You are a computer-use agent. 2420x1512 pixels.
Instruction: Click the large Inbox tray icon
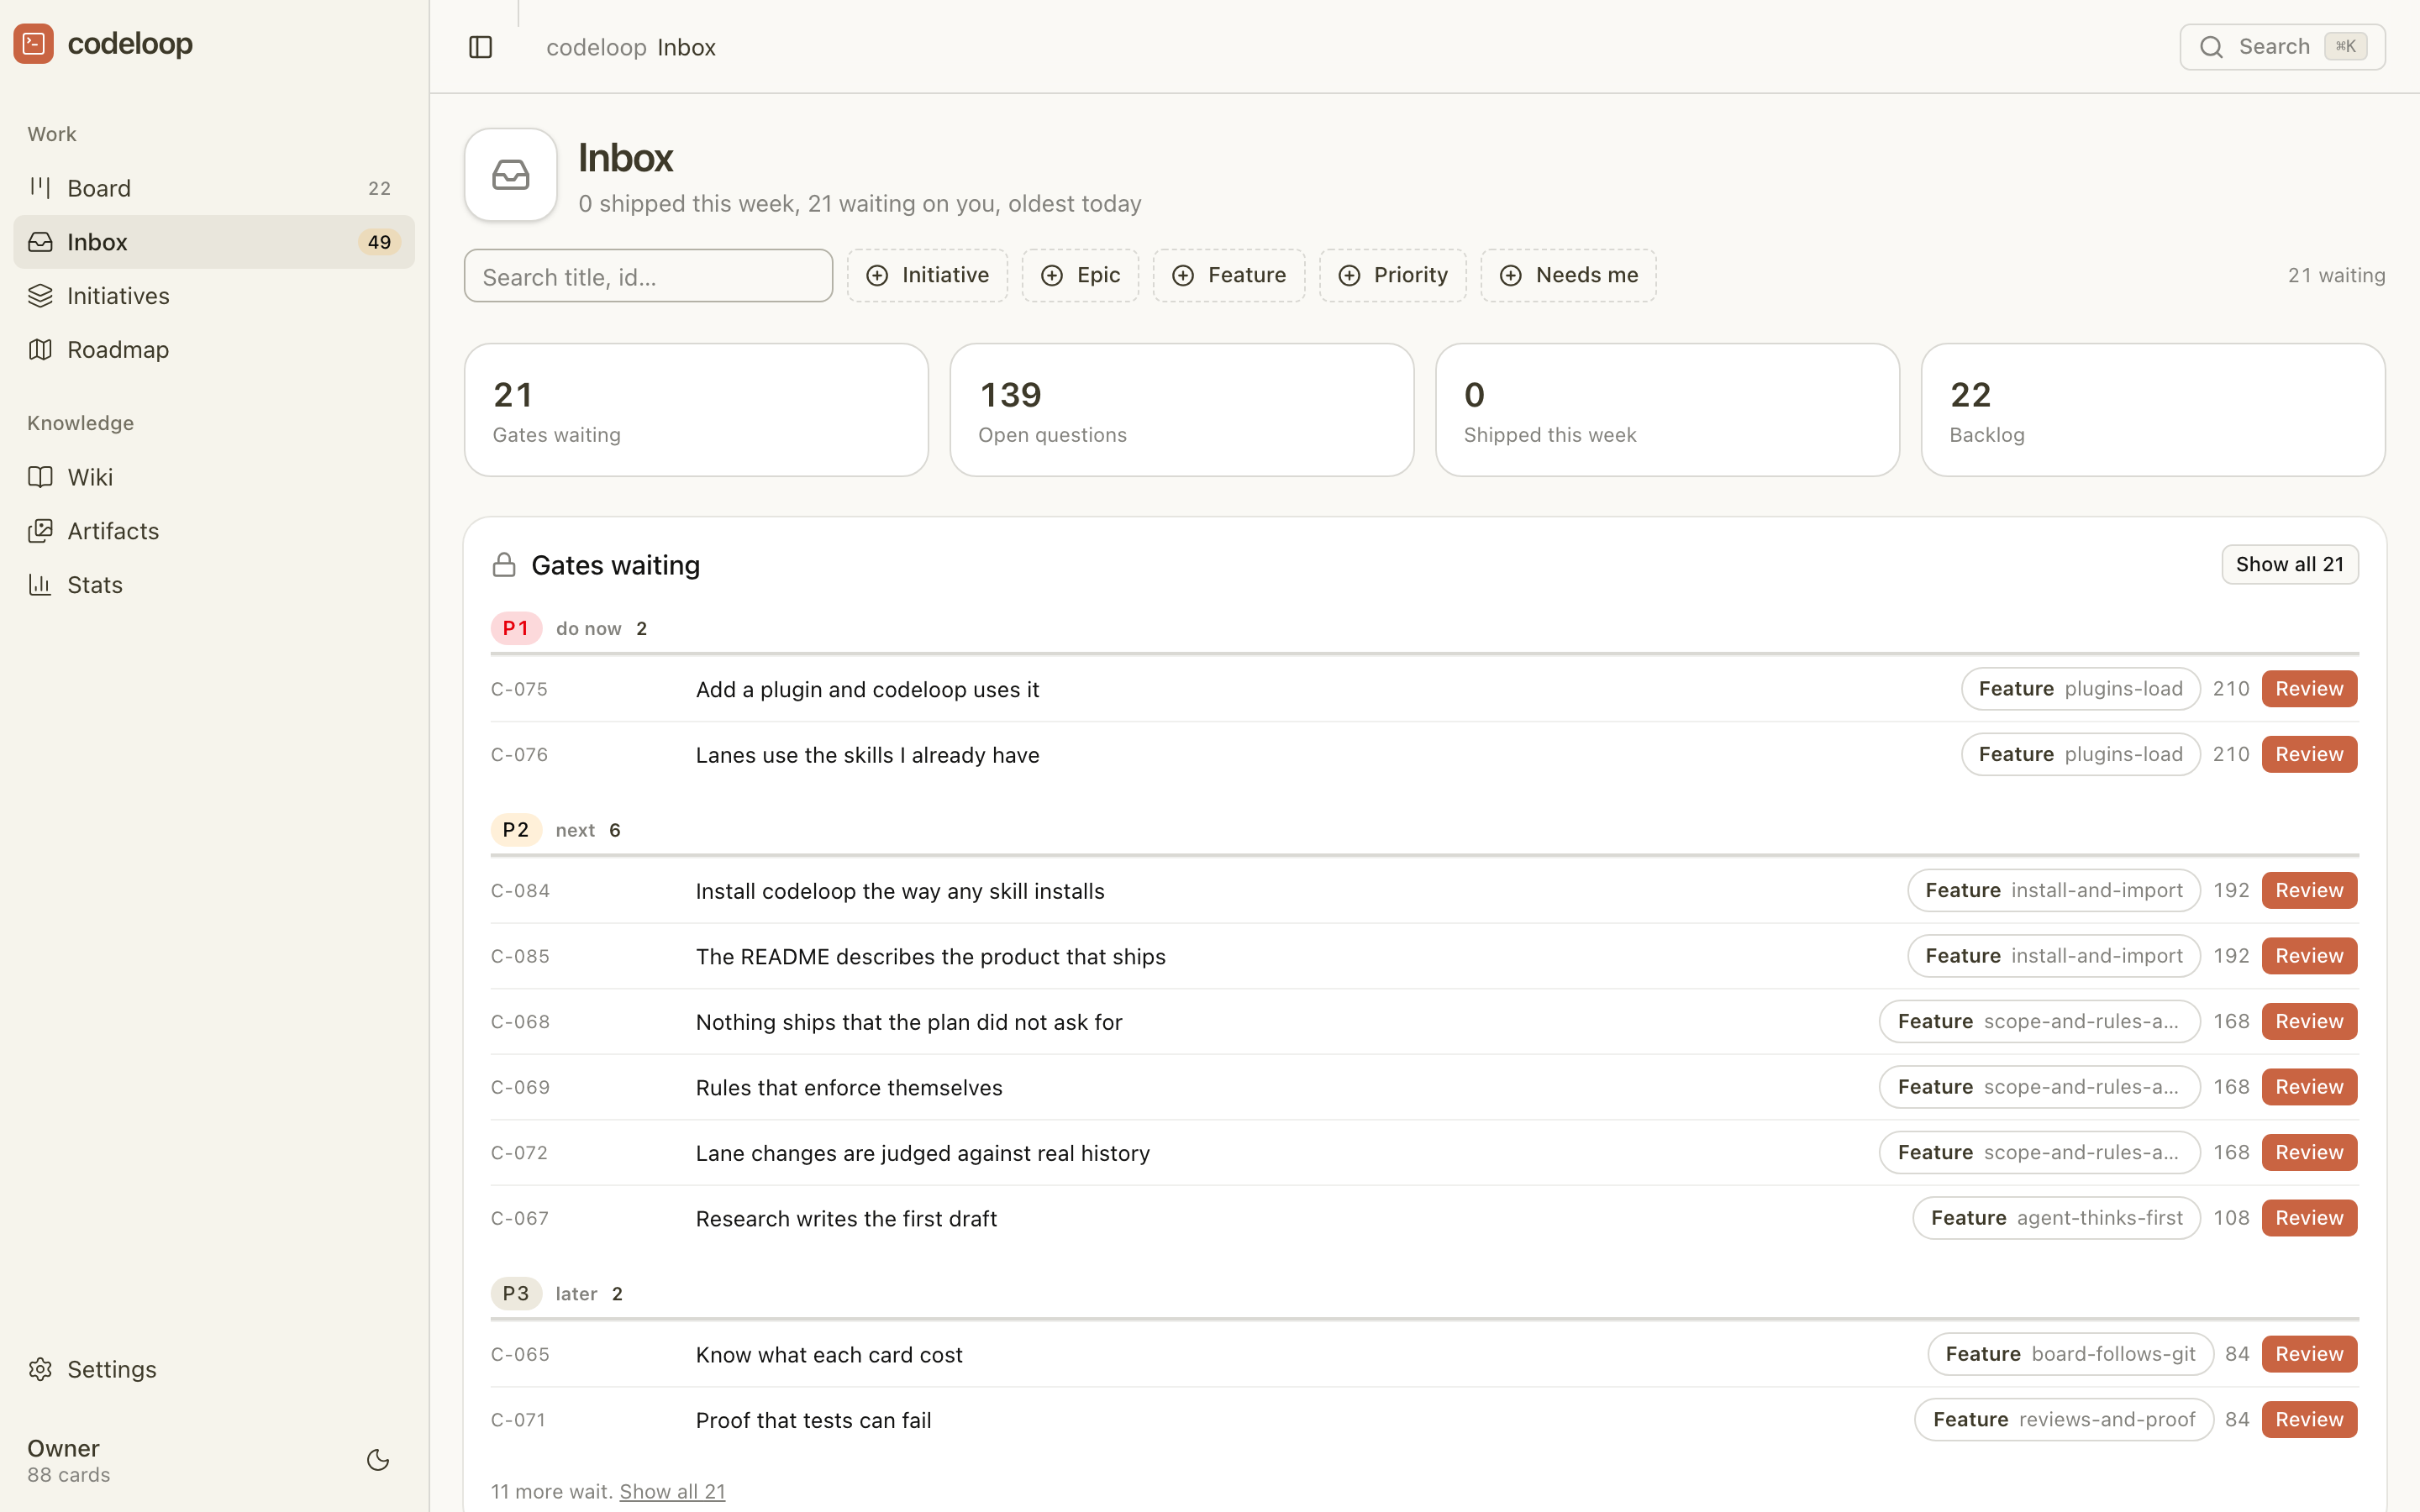(x=511, y=175)
